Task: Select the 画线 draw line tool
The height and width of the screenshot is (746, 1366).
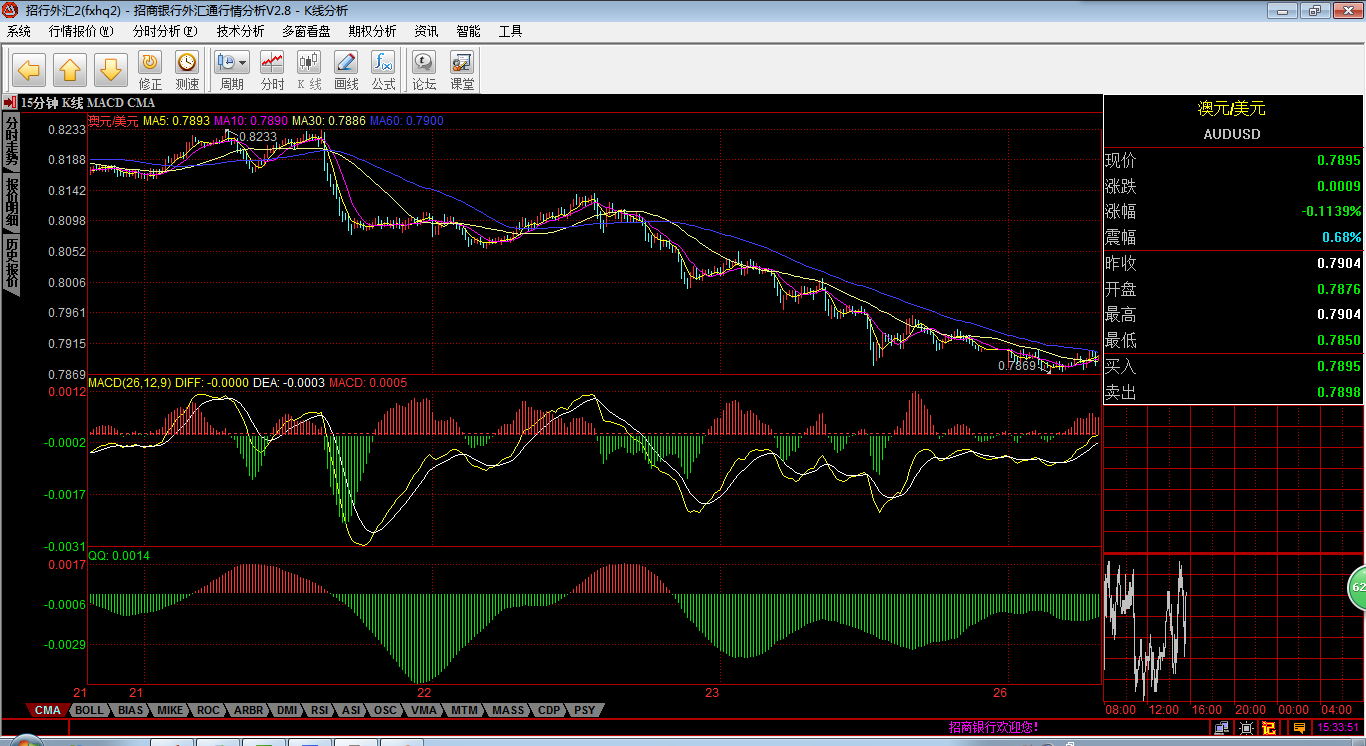Action: click(x=346, y=70)
